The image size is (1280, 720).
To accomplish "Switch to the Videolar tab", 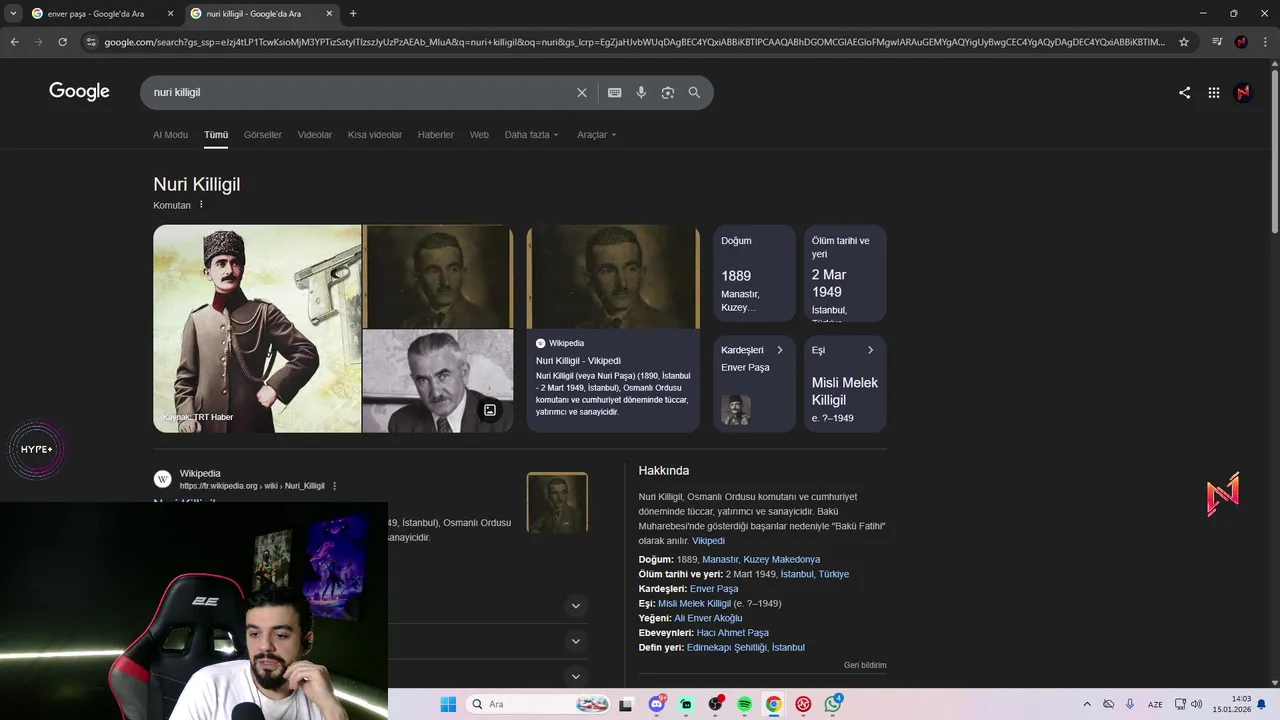I will [315, 135].
